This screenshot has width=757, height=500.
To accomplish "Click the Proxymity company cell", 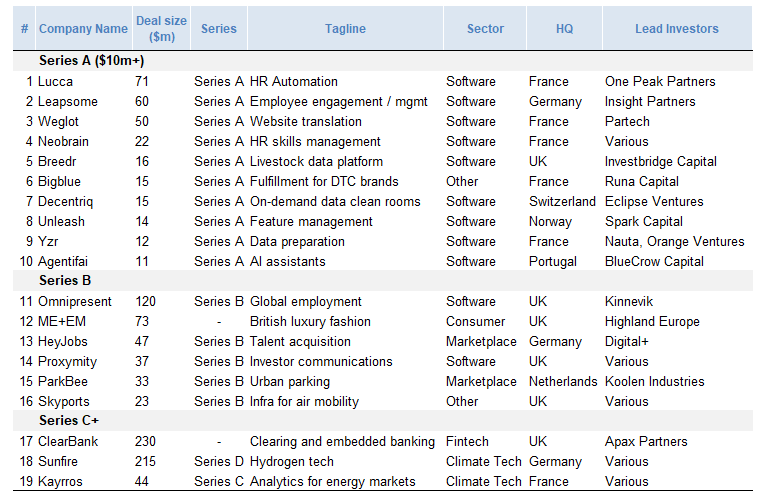I will [x=68, y=362].
